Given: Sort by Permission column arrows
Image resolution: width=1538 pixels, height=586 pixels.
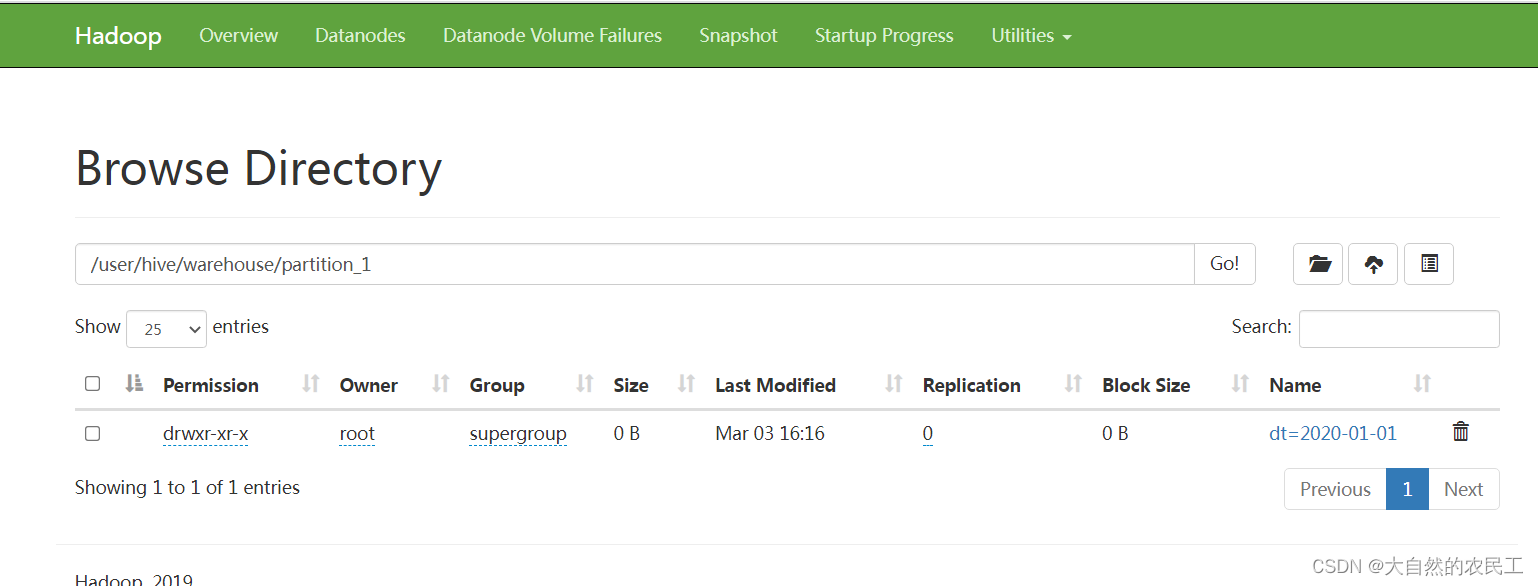Looking at the screenshot, I should [311, 384].
